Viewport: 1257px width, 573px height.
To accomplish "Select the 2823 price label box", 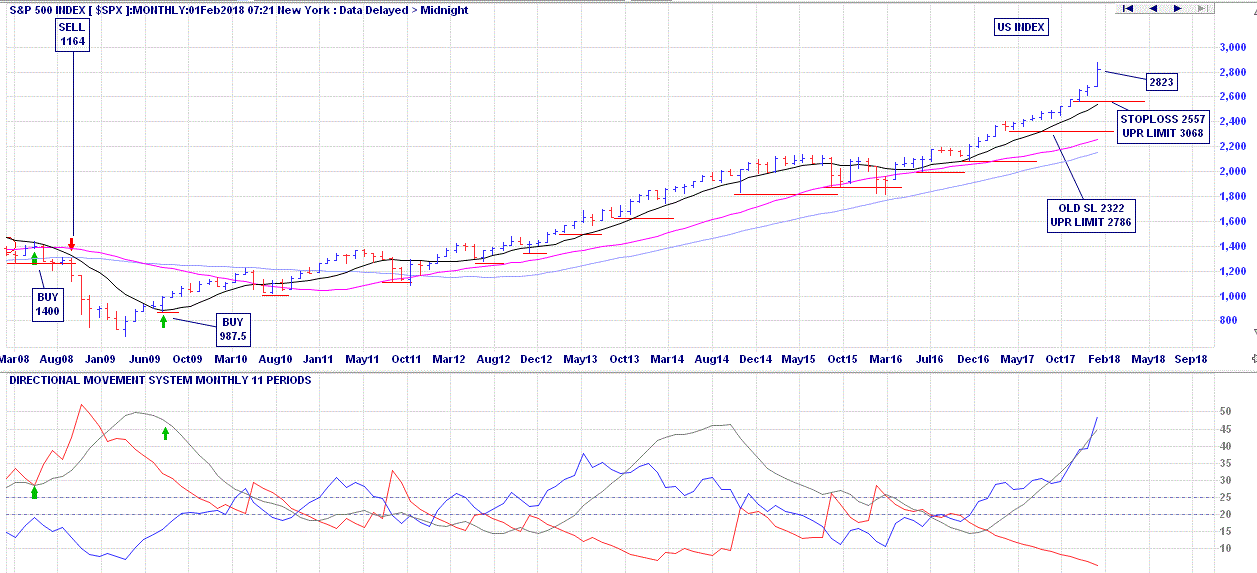I will click(x=1161, y=82).
